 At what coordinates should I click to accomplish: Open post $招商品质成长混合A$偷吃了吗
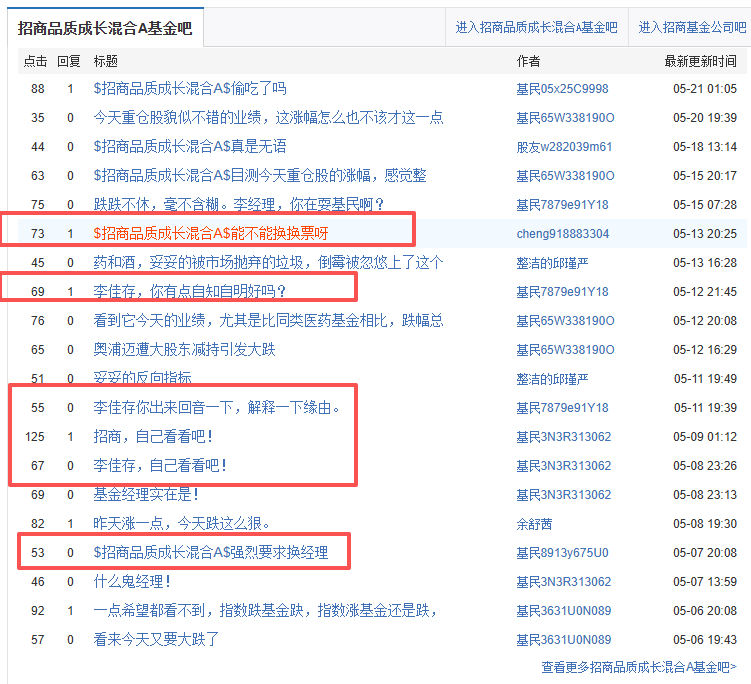(x=190, y=89)
